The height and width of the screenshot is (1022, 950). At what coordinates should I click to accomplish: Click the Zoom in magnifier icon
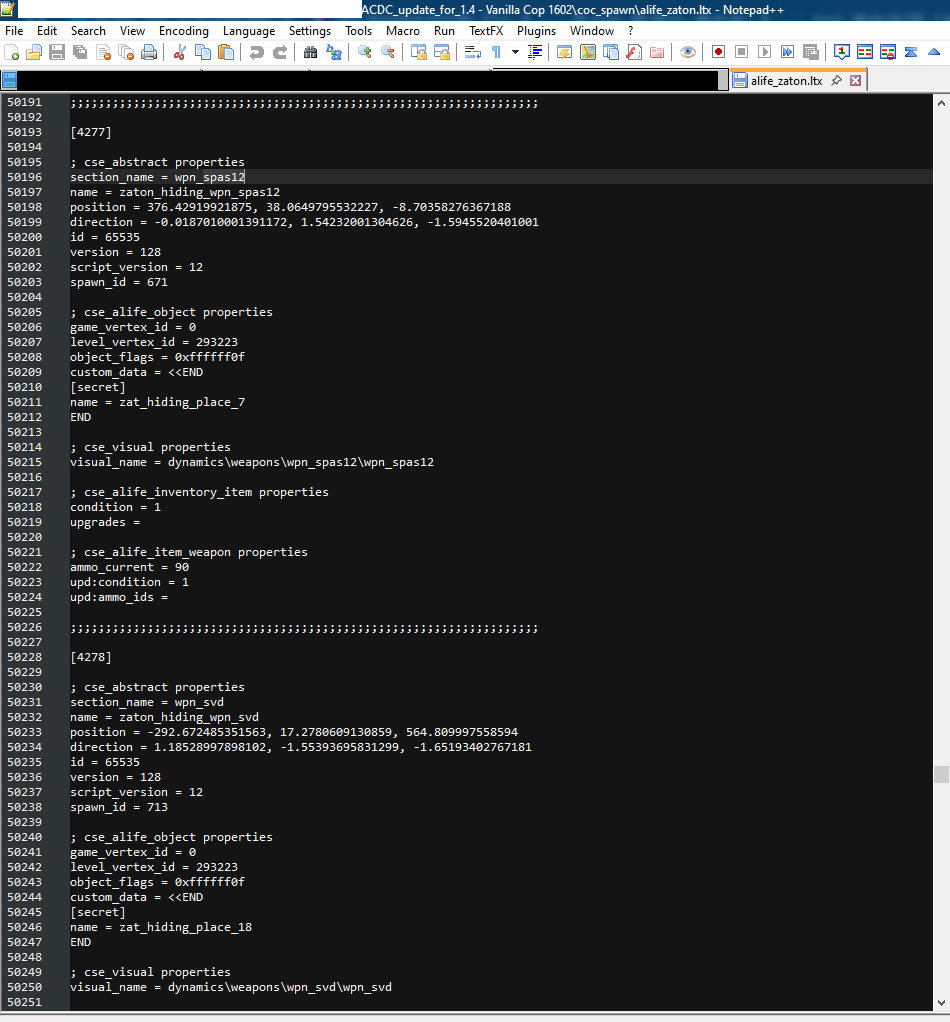point(364,52)
